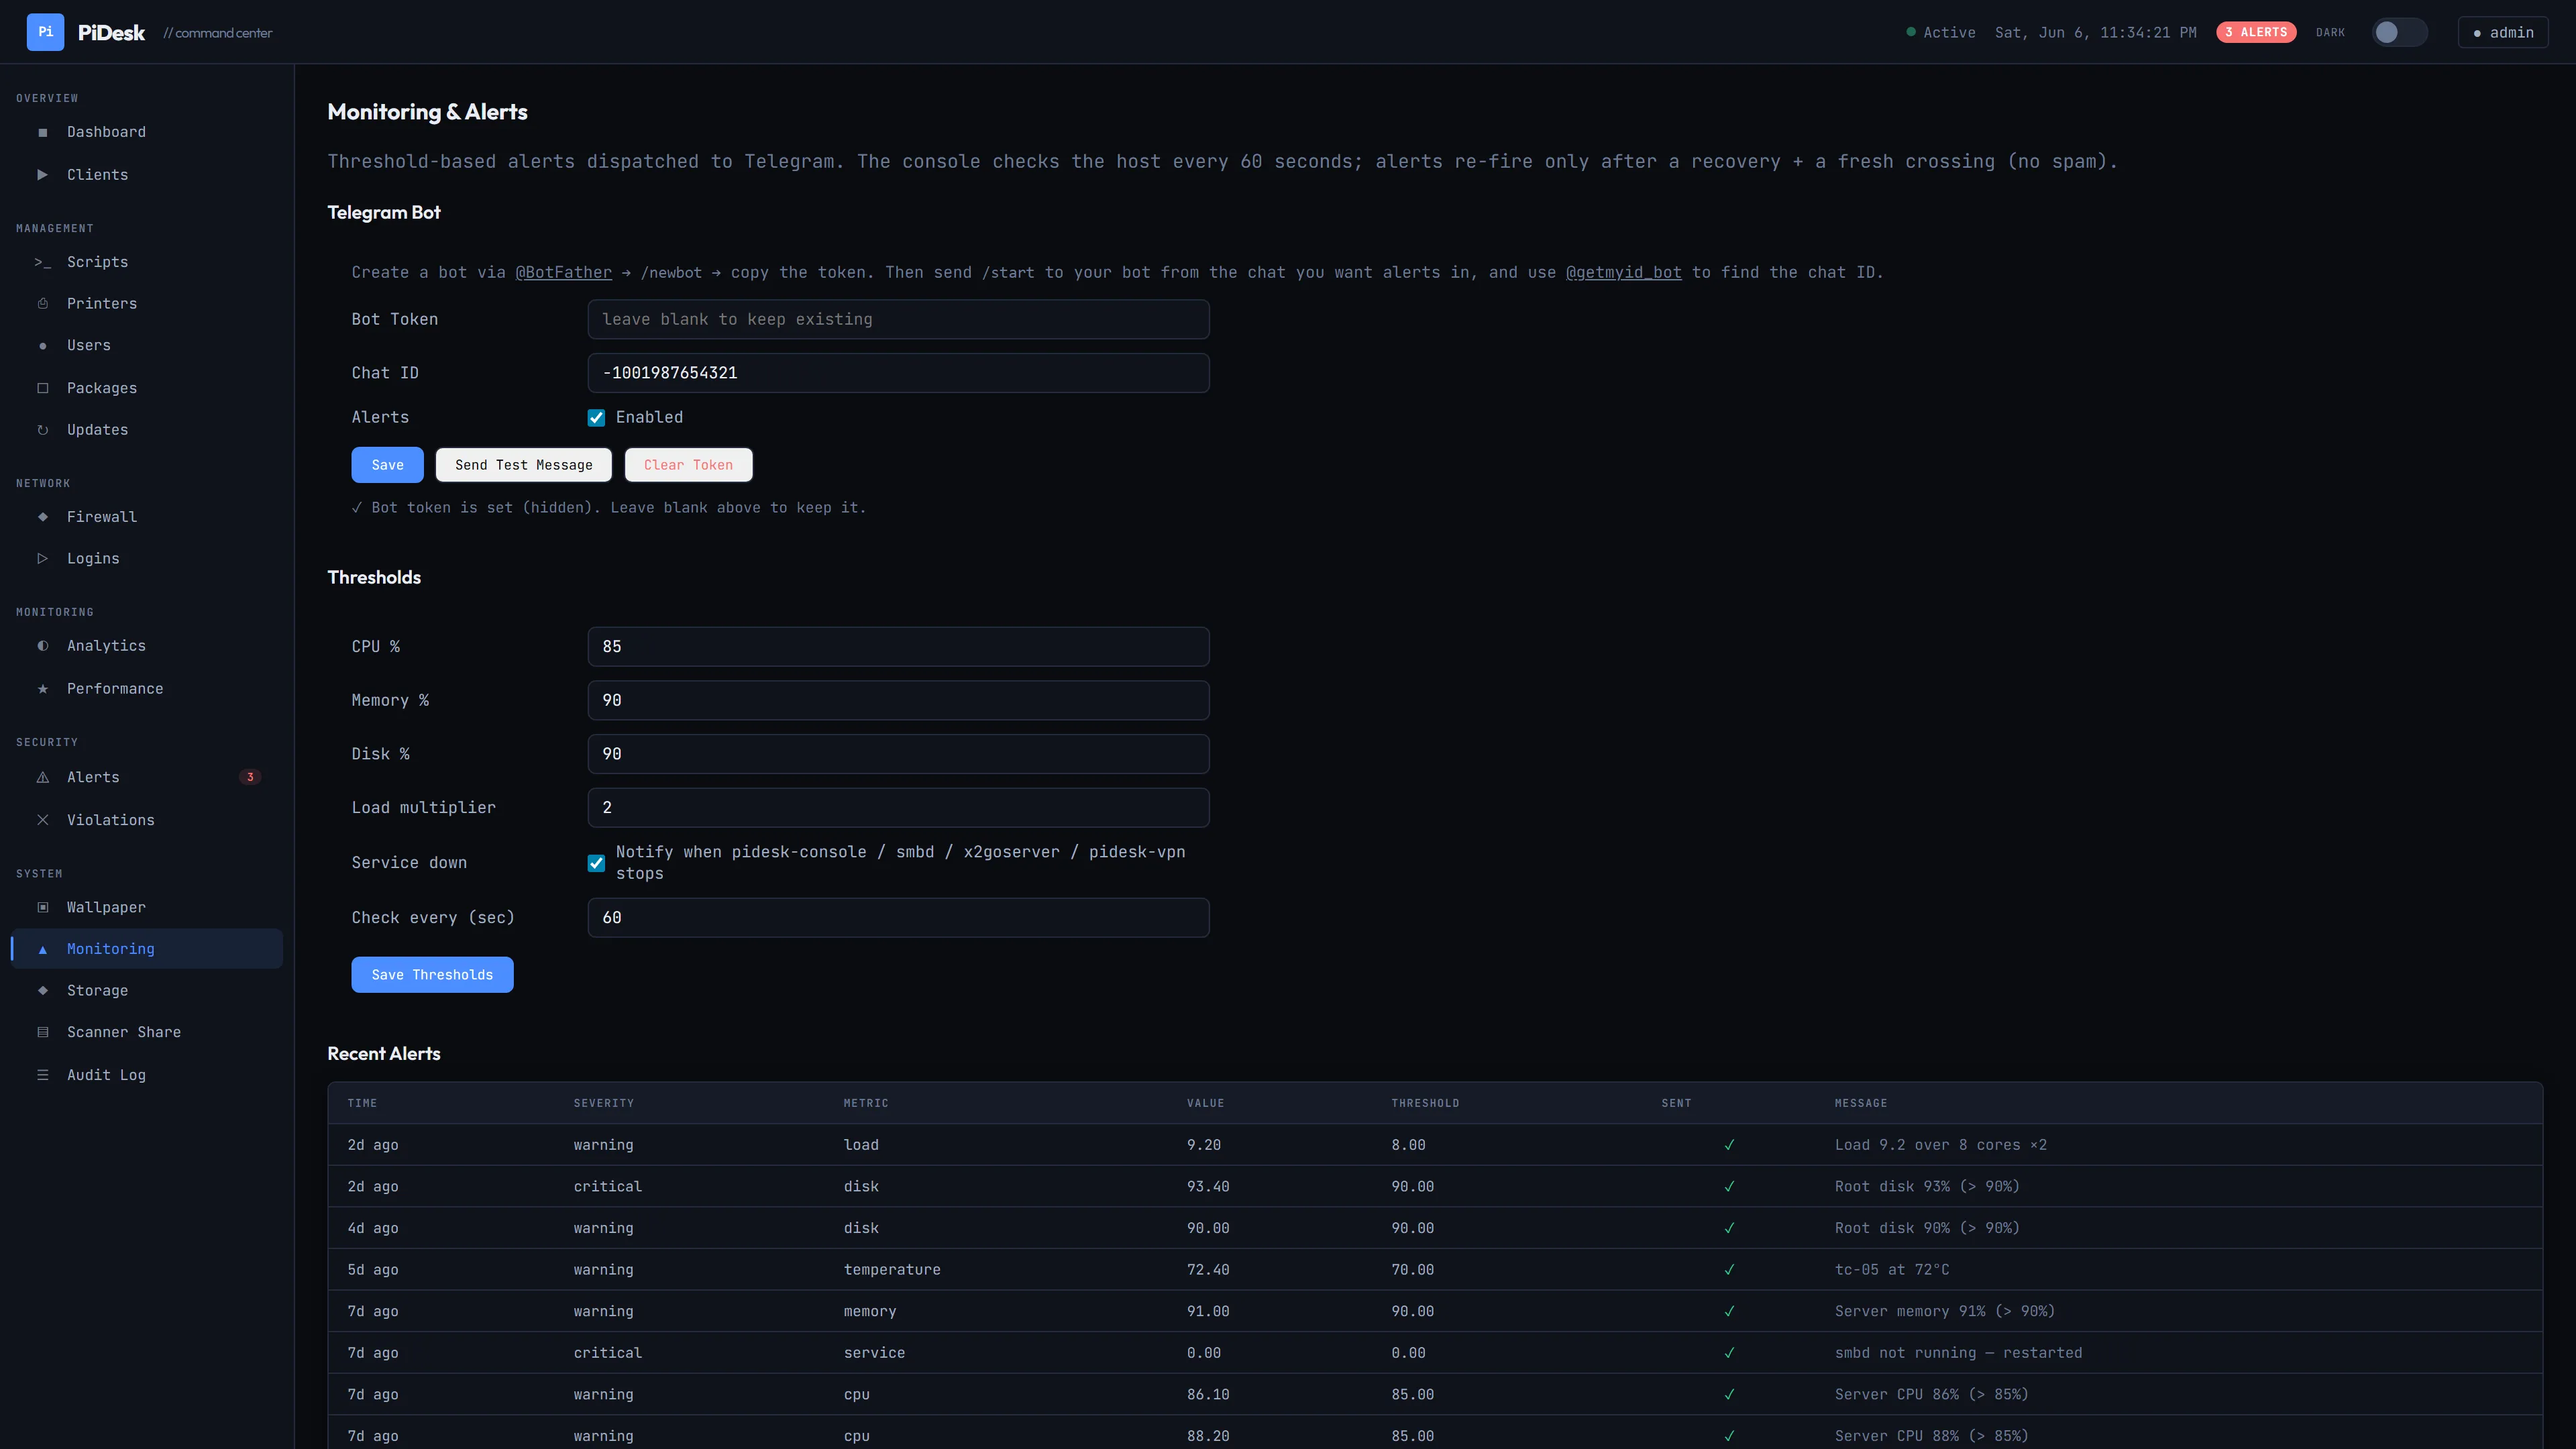
Task: Click the Bot Token input field
Action: click(x=898, y=319)
